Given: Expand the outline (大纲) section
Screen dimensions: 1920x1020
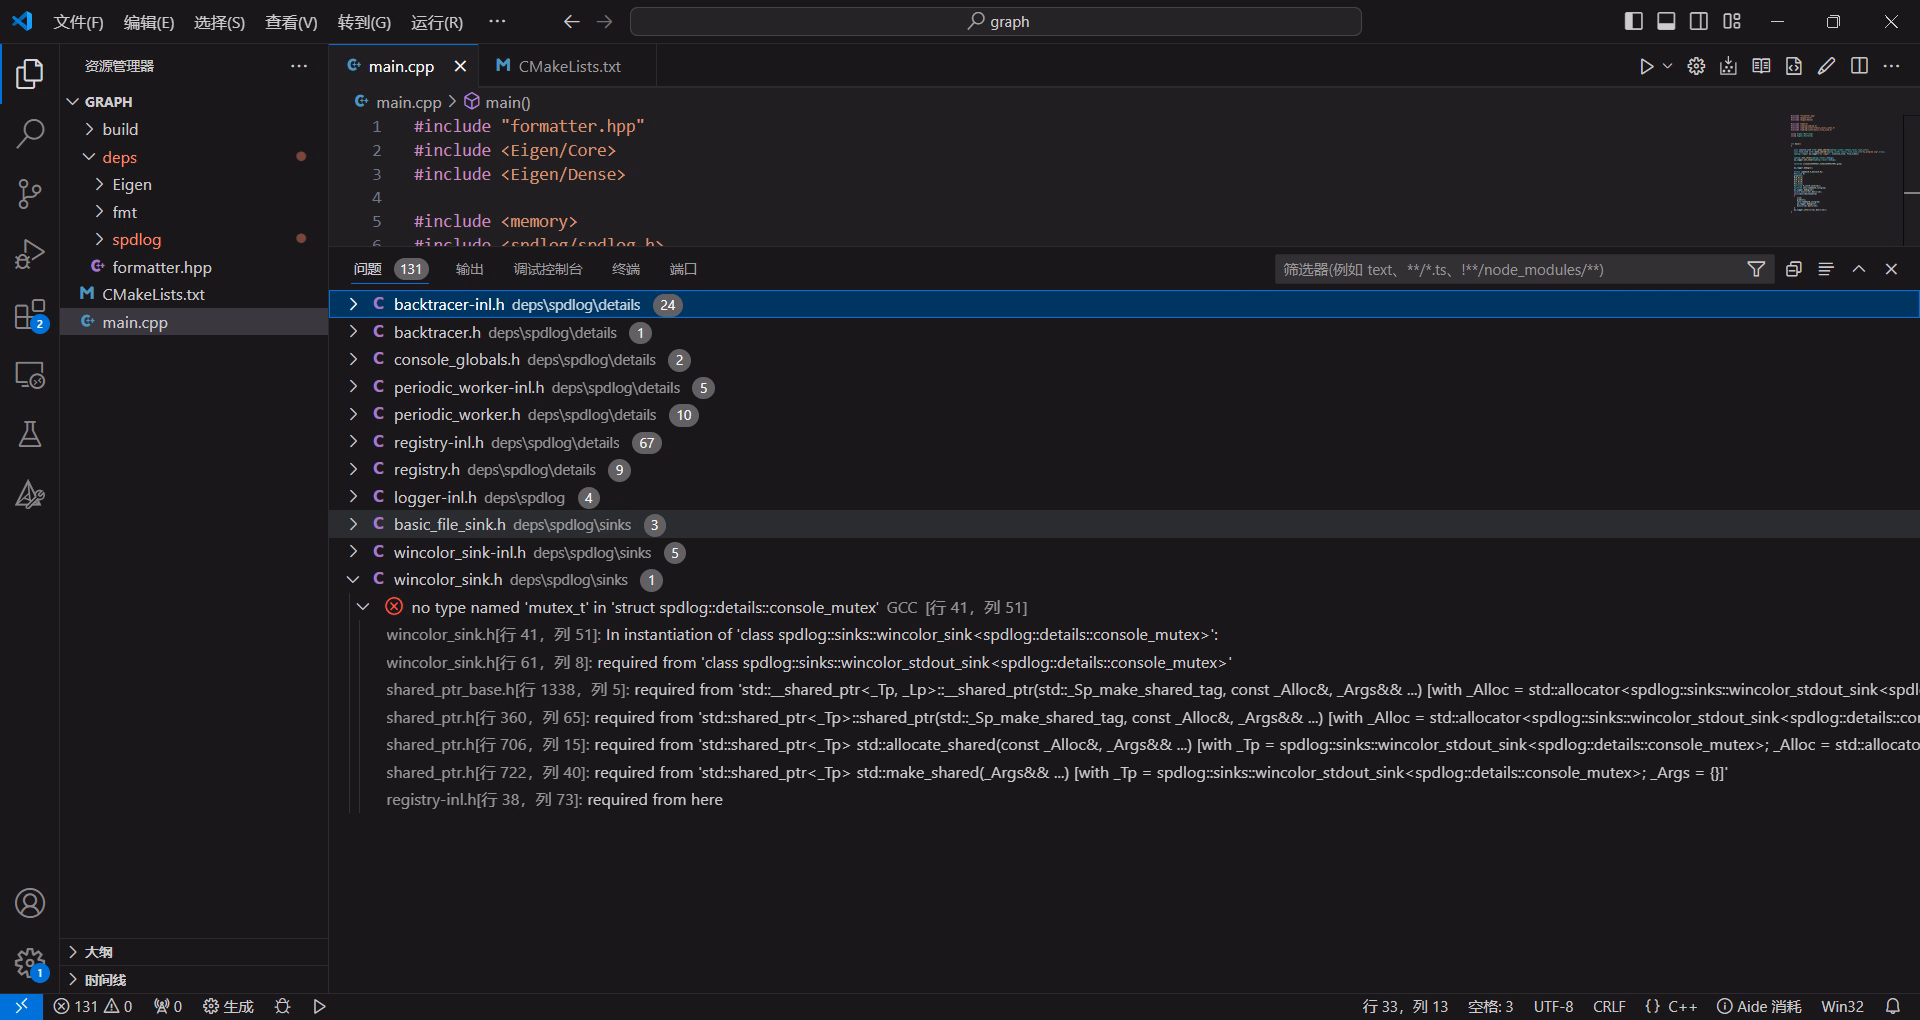Looking at the screenshot, I should click(194, 952).
